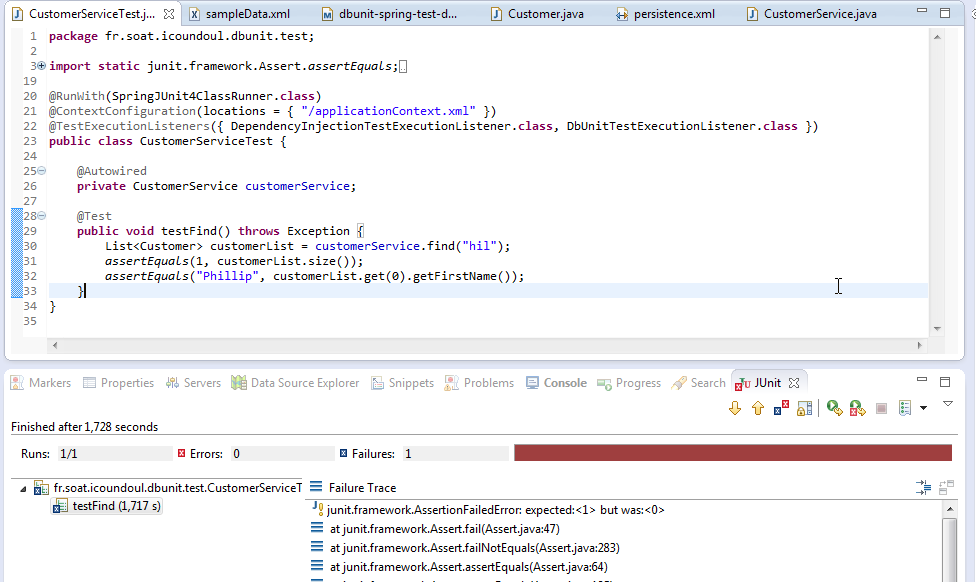Click Rerun Test button
976x582 pixels.
[x=834, y=408]
